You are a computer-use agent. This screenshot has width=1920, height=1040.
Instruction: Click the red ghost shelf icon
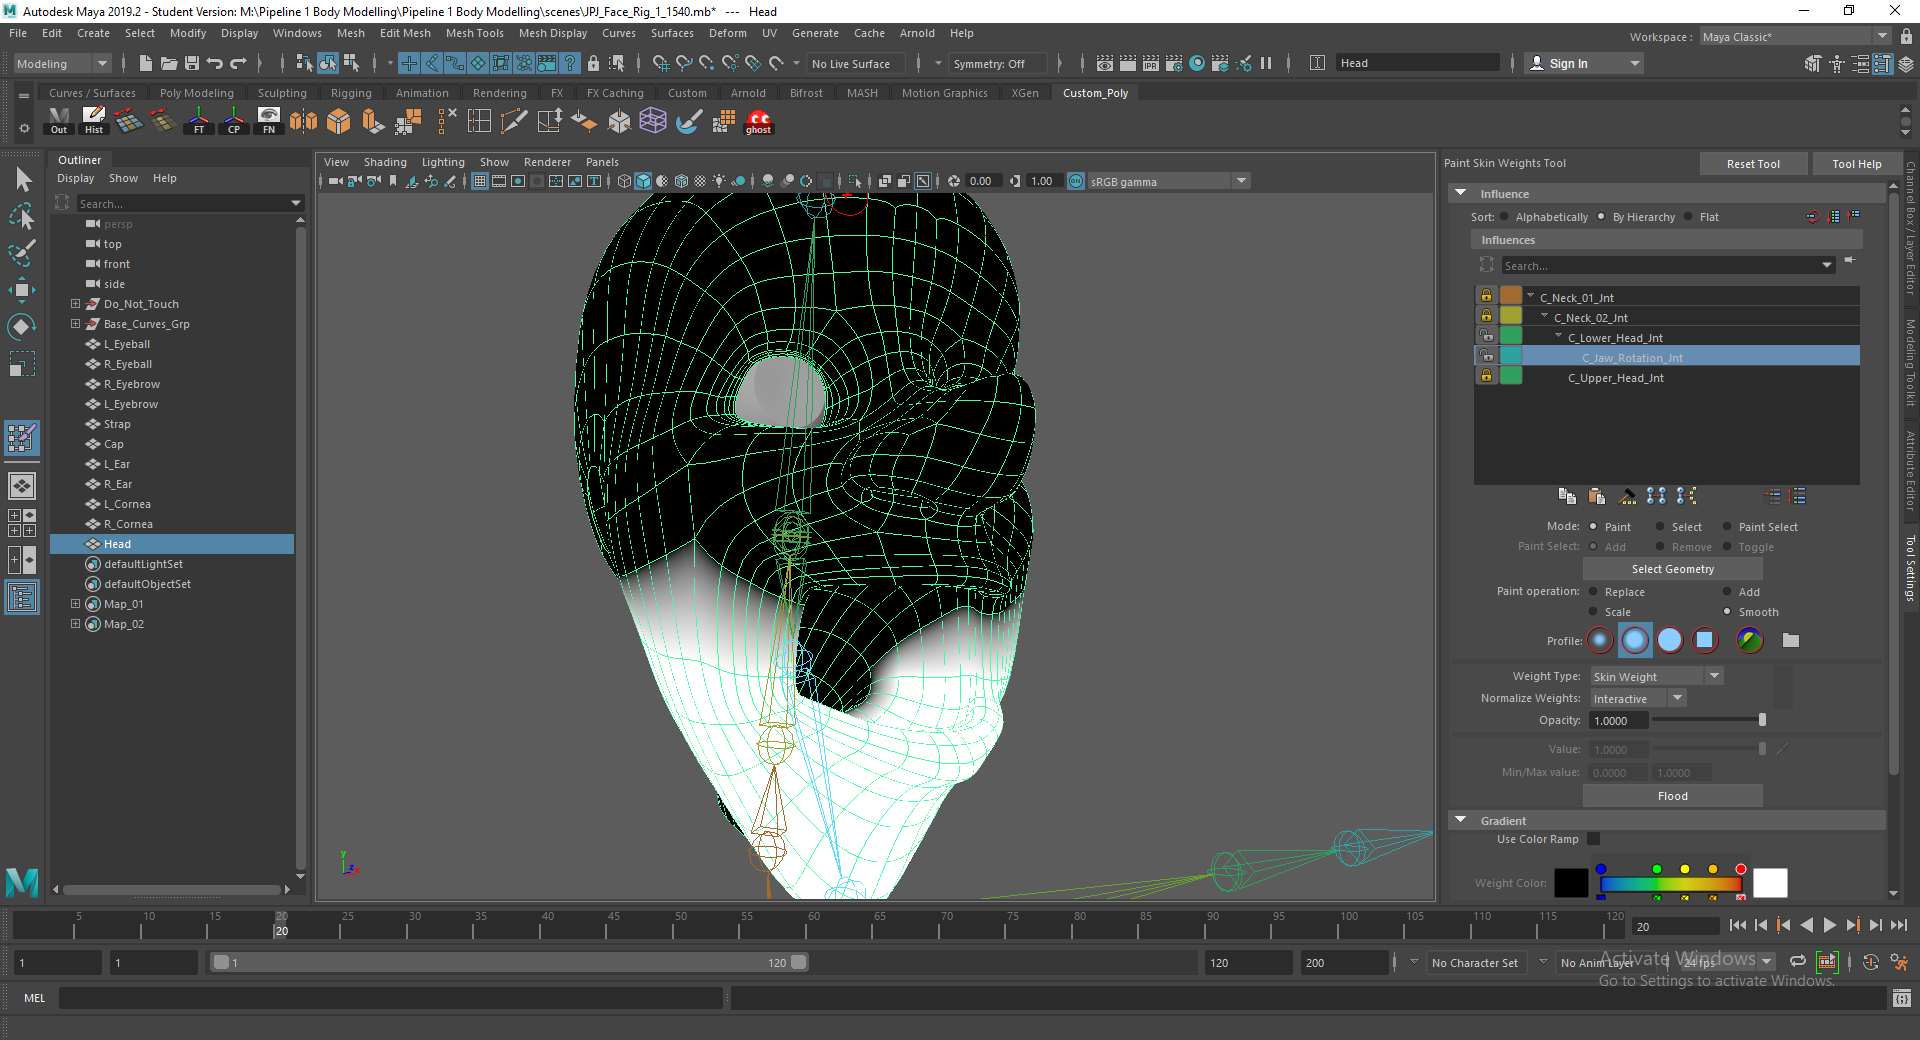coord(759,121)
